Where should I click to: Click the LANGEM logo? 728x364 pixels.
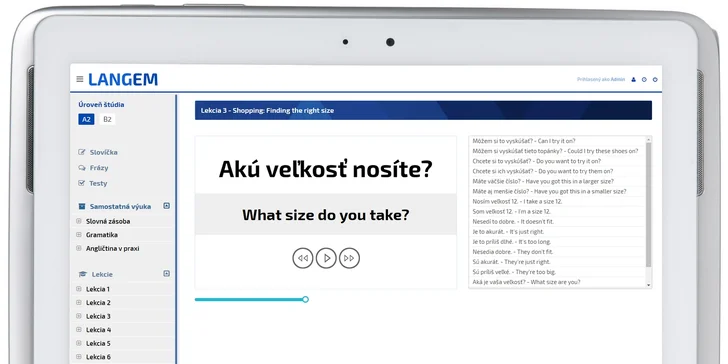pos(123,79)
